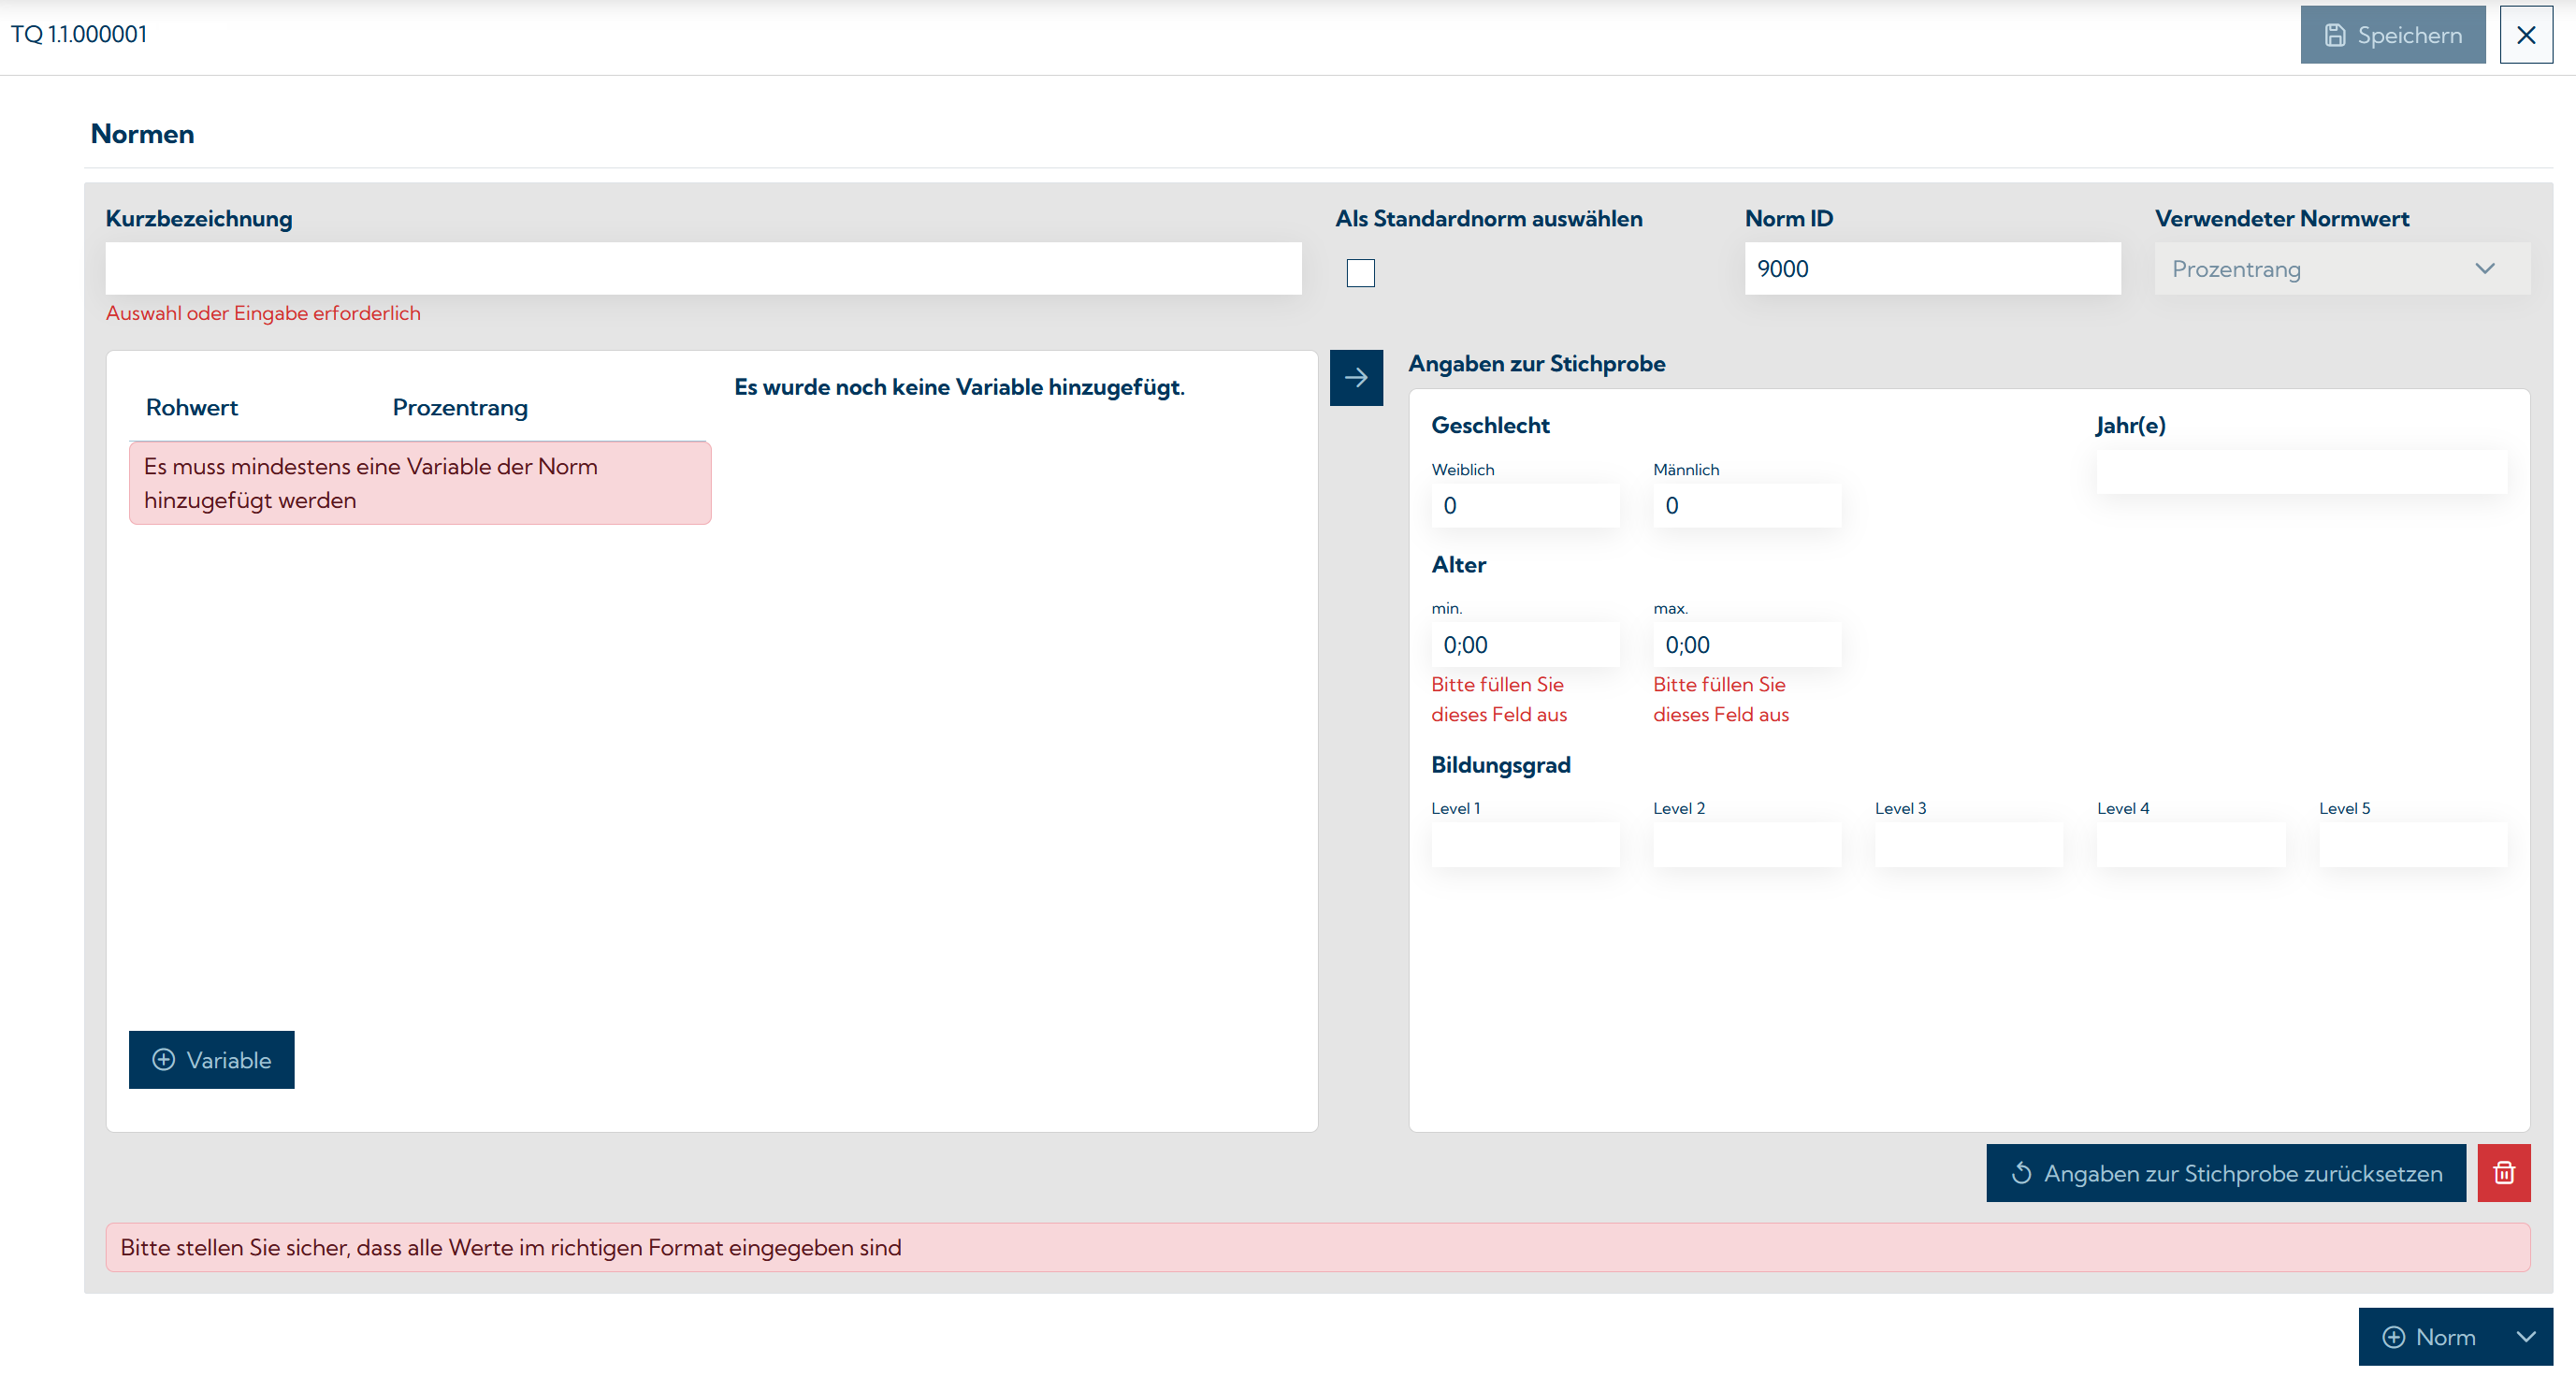Viewport: 2576px width, 1391px height.
Task: Click the Level 1 field under Bildungsgrad
Action: pos(1524,844)
